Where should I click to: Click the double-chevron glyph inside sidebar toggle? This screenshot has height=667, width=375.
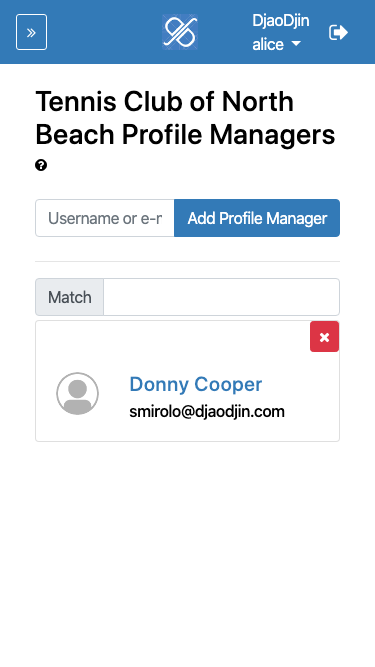[x=31, y=33]
